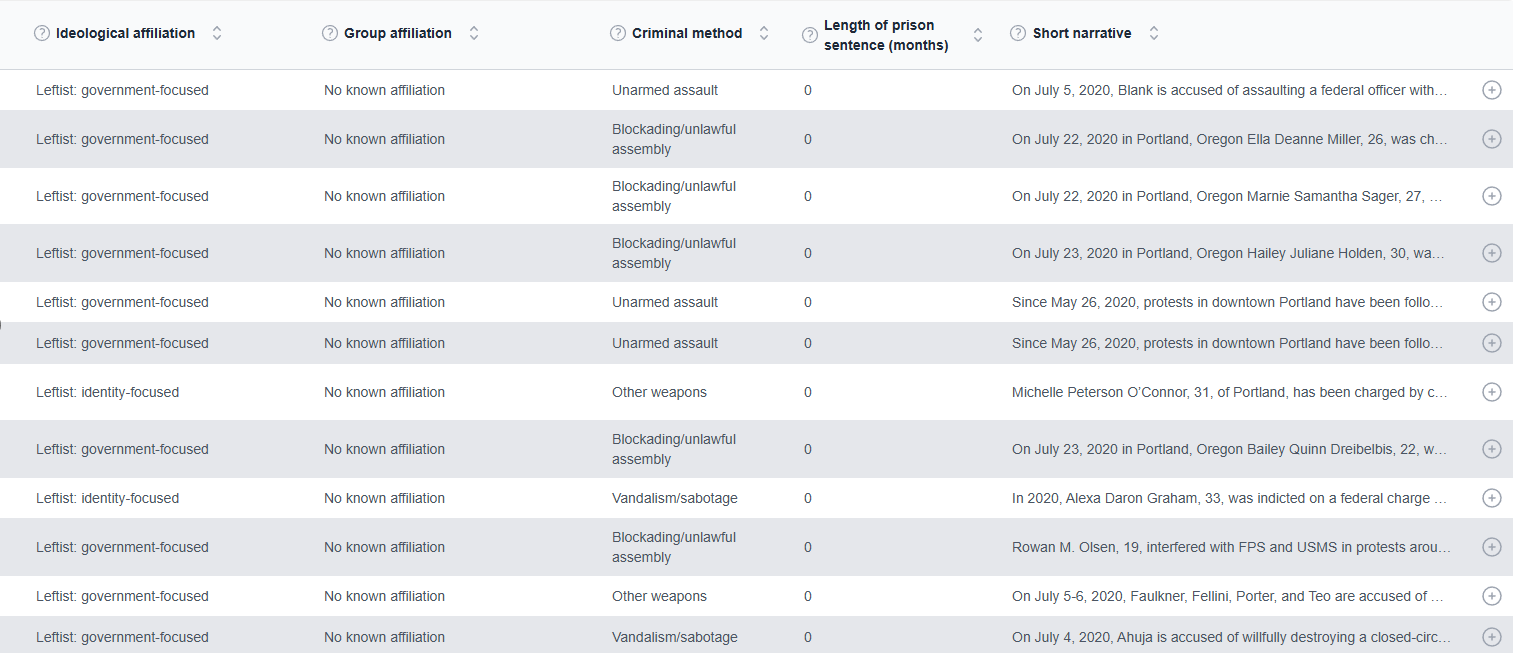Click help icon beside Criminal method header
1513x653 pixels.
(618, 33)
